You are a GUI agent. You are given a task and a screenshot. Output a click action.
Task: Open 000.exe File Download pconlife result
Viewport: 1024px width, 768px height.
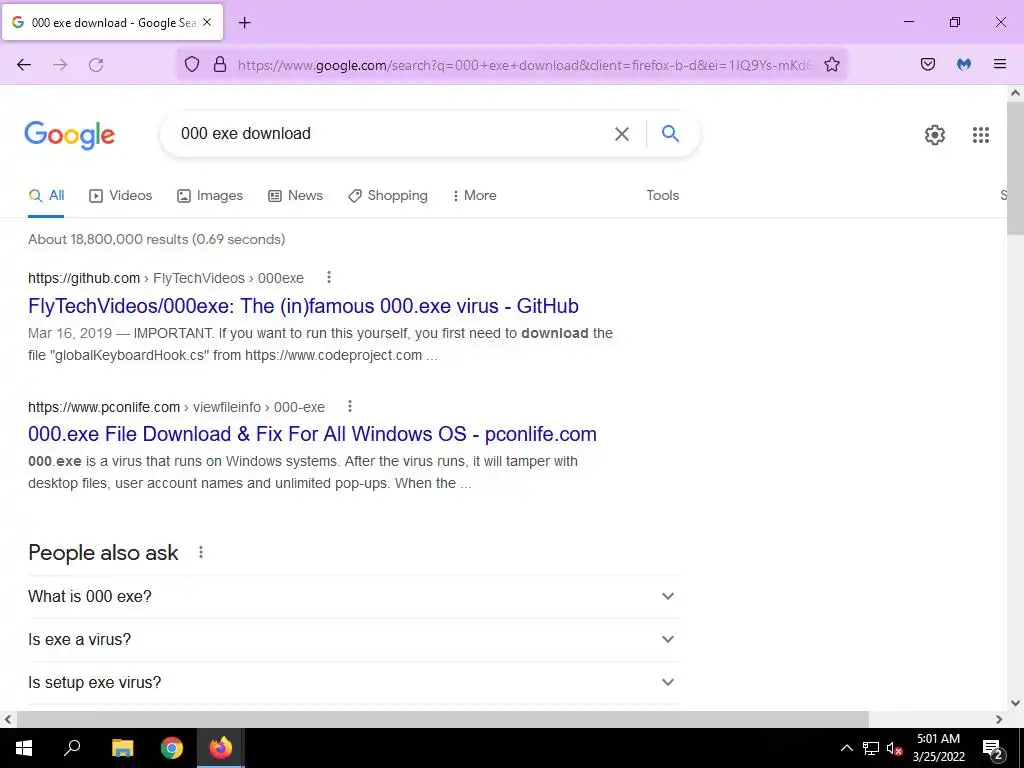[x=312, y=434]
